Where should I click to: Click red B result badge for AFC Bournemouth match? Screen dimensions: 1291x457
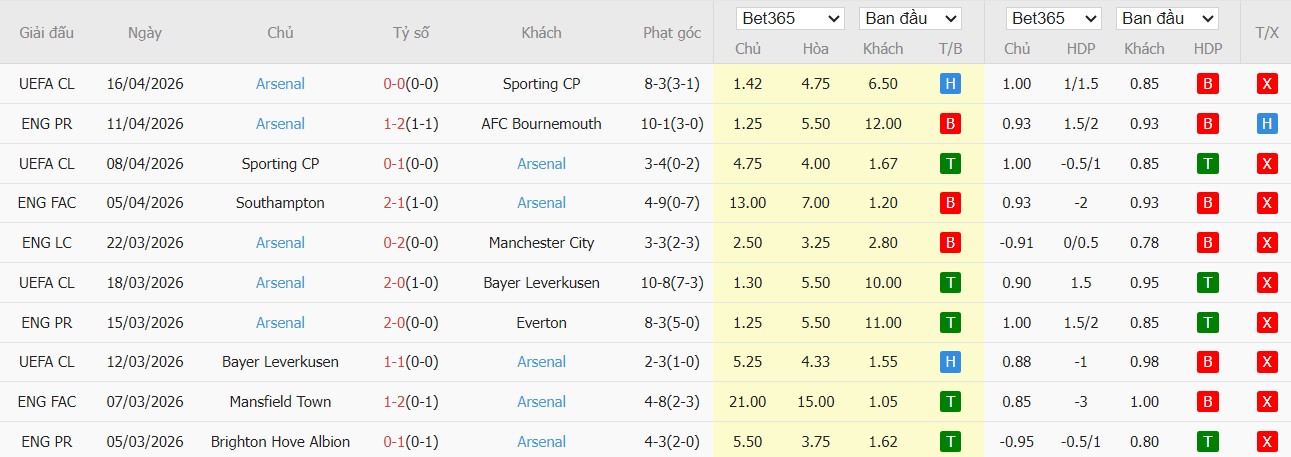950,124
